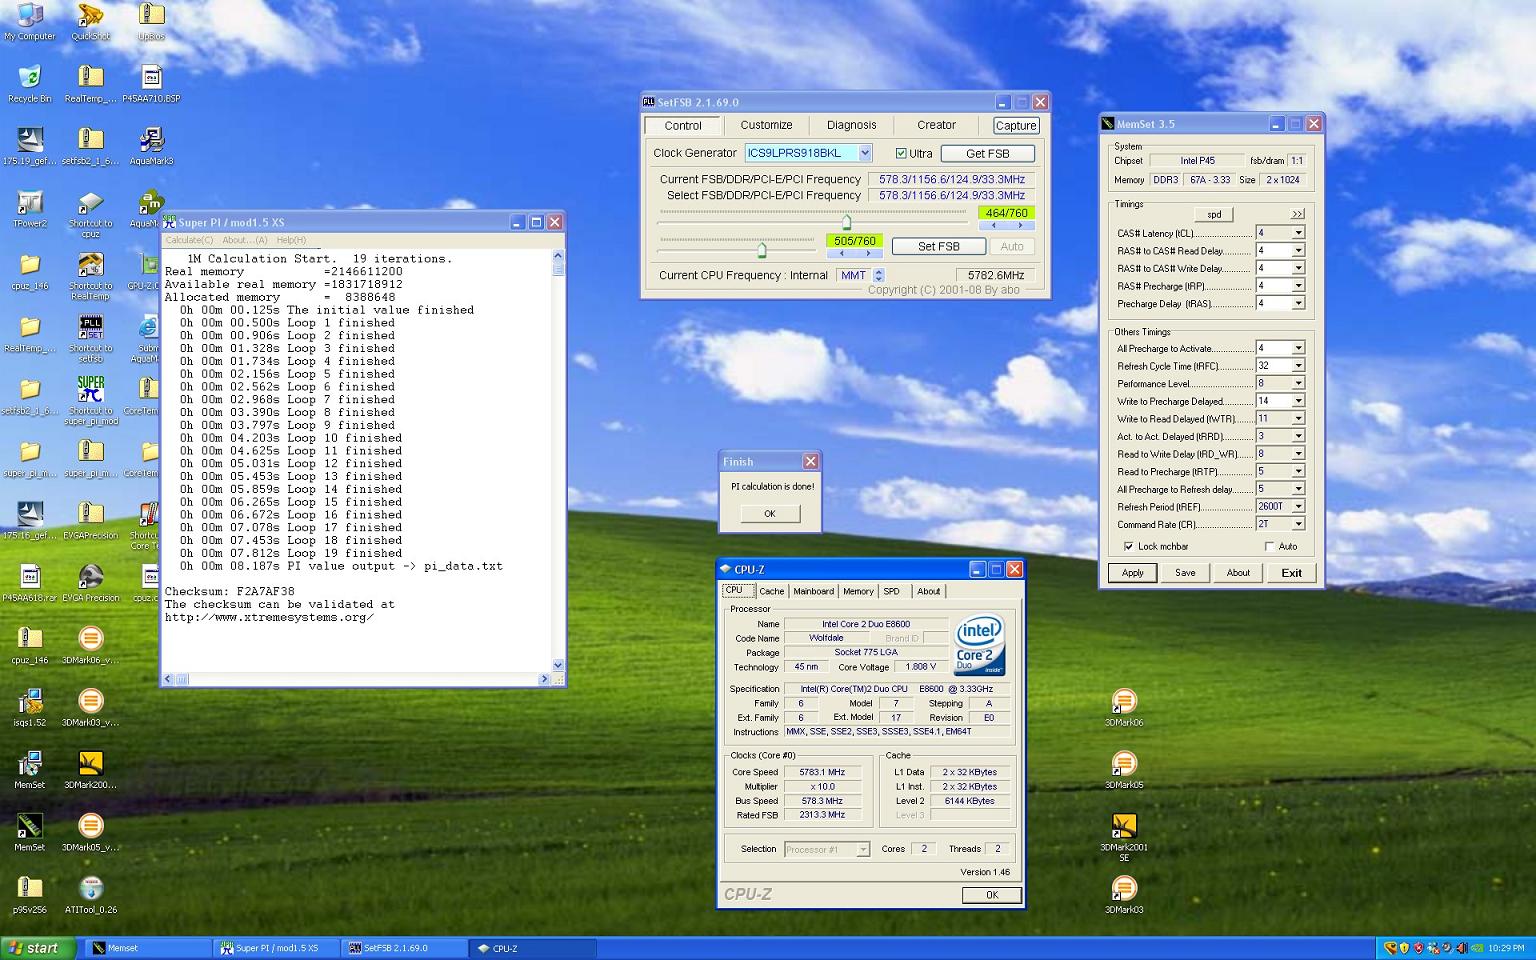
Task: Open Performance Level dropdown in MemSet
Action: click(x=1298, y=384)
